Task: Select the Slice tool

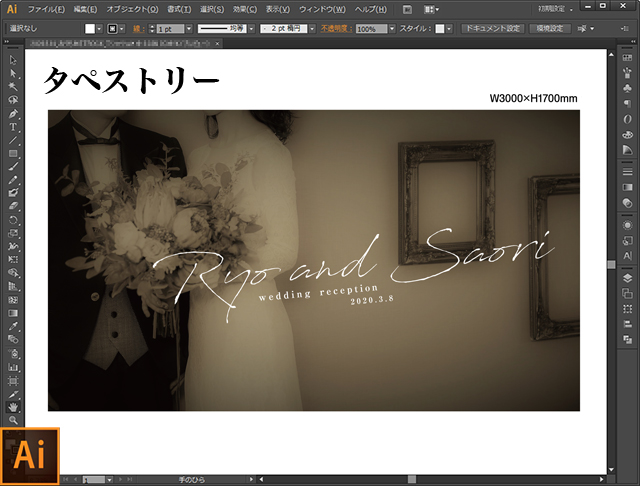Action: tap(13, 394)
